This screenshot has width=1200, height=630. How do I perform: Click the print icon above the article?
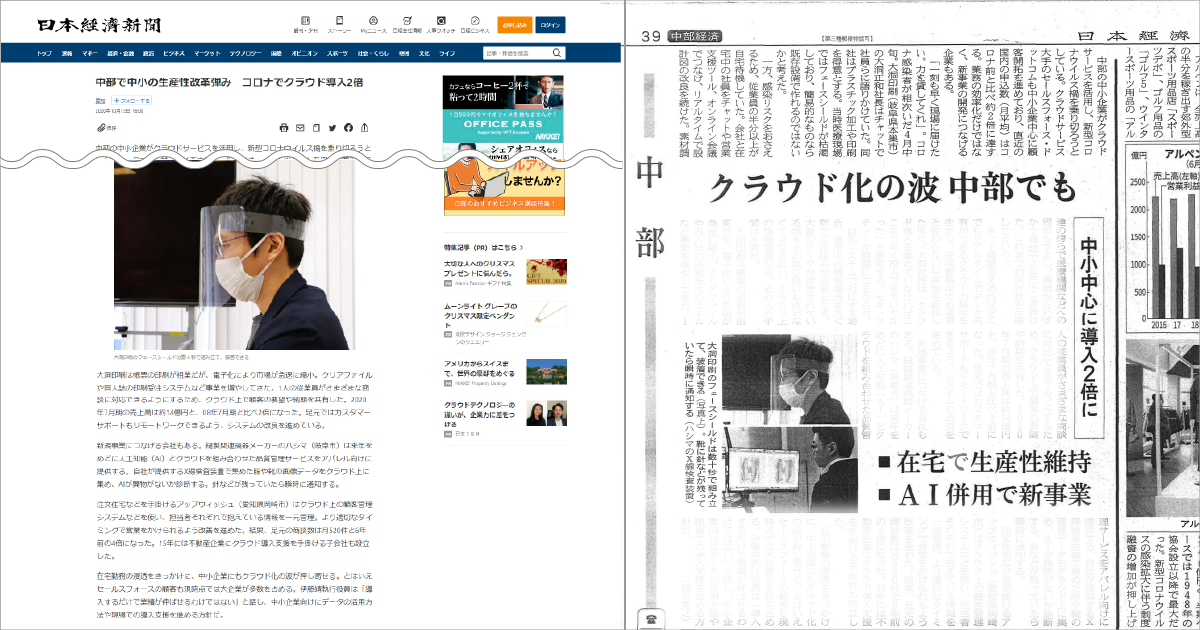(284, 128)
